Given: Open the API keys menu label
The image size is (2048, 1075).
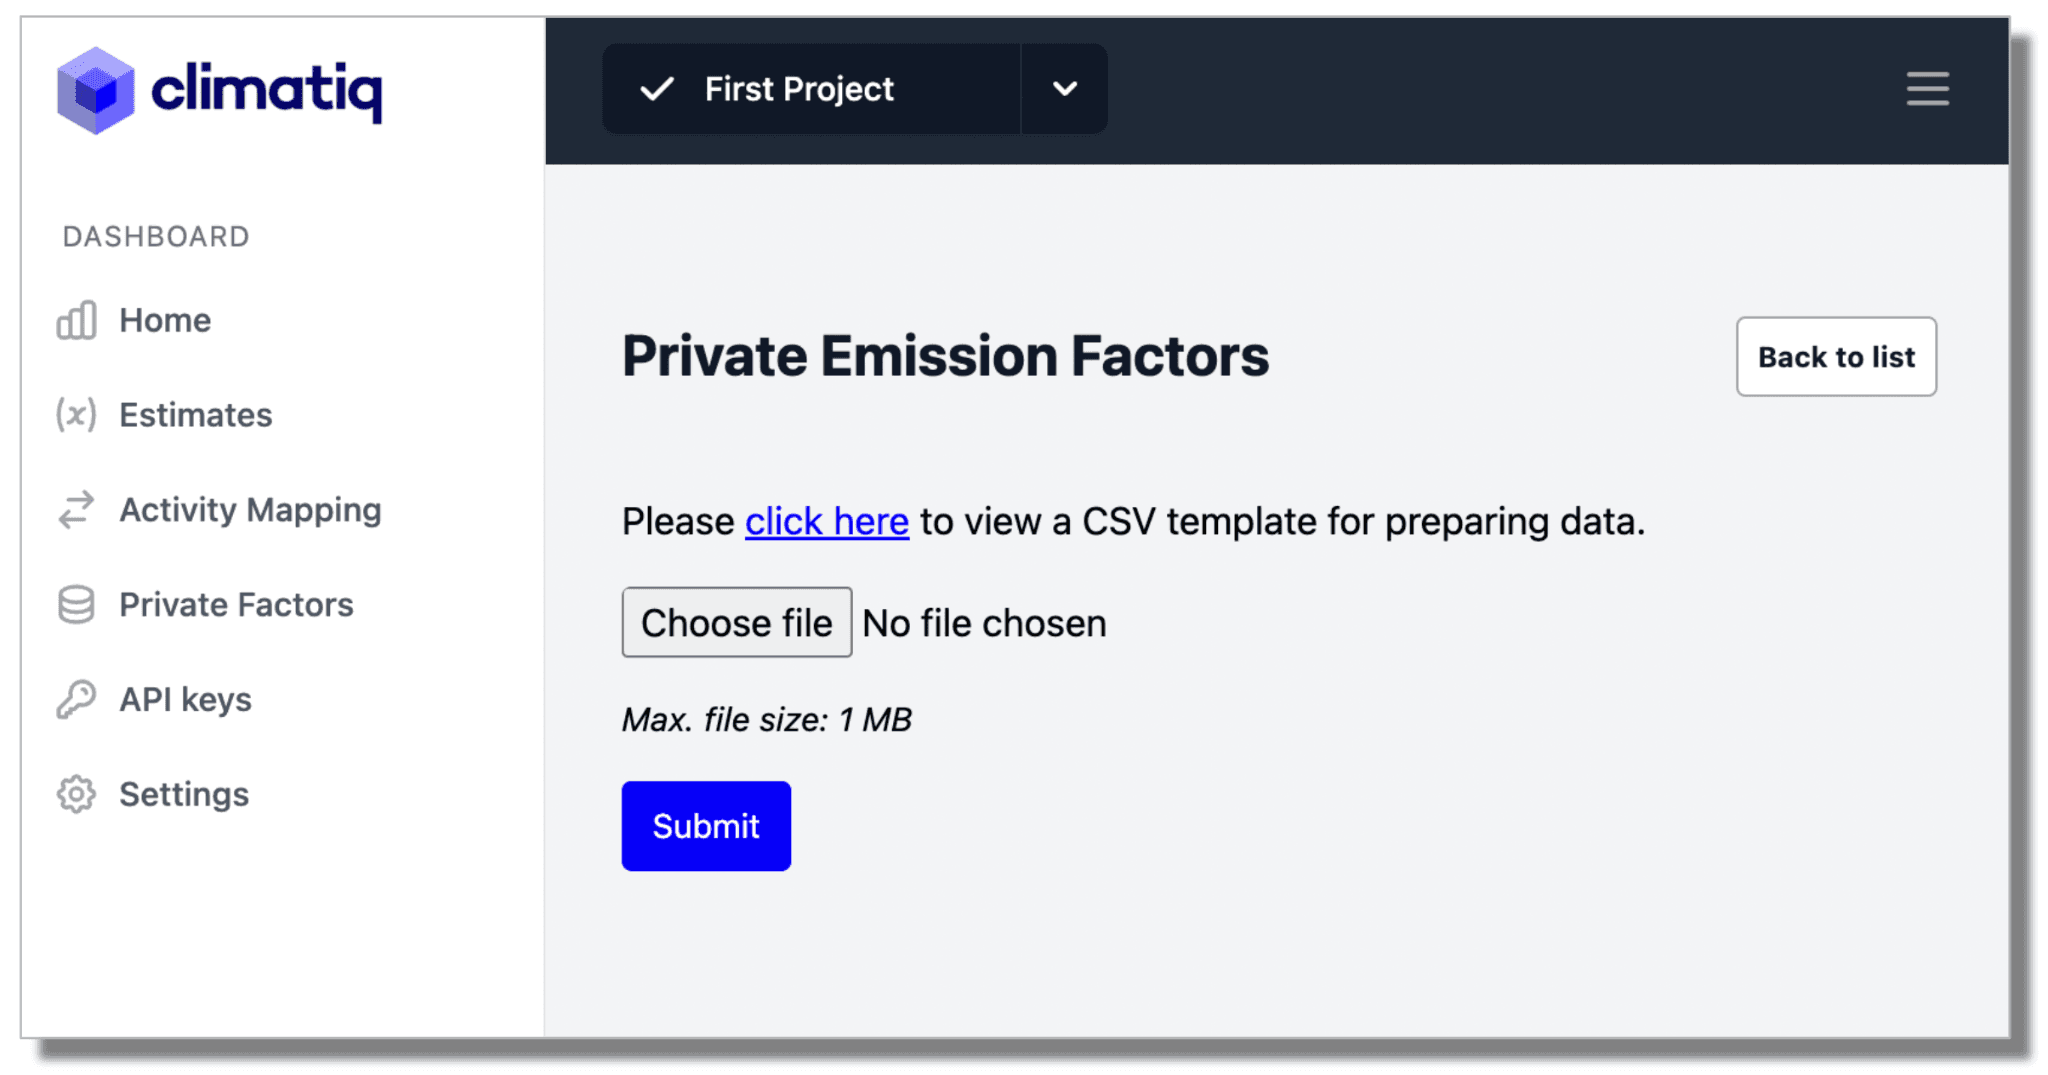Looking at the screenshot, I should point(185,700).
